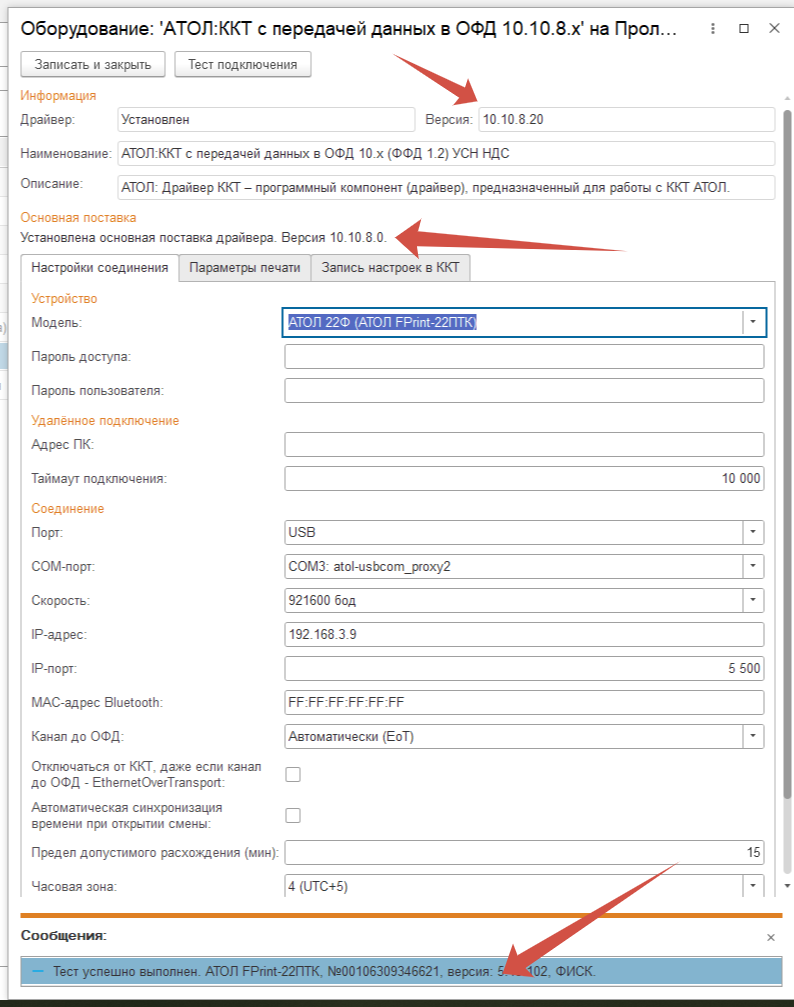Viewport: 794px width, 1007px height.
Task: Open the Часовая зона dropdown
Action: click(x=753, y=887)
